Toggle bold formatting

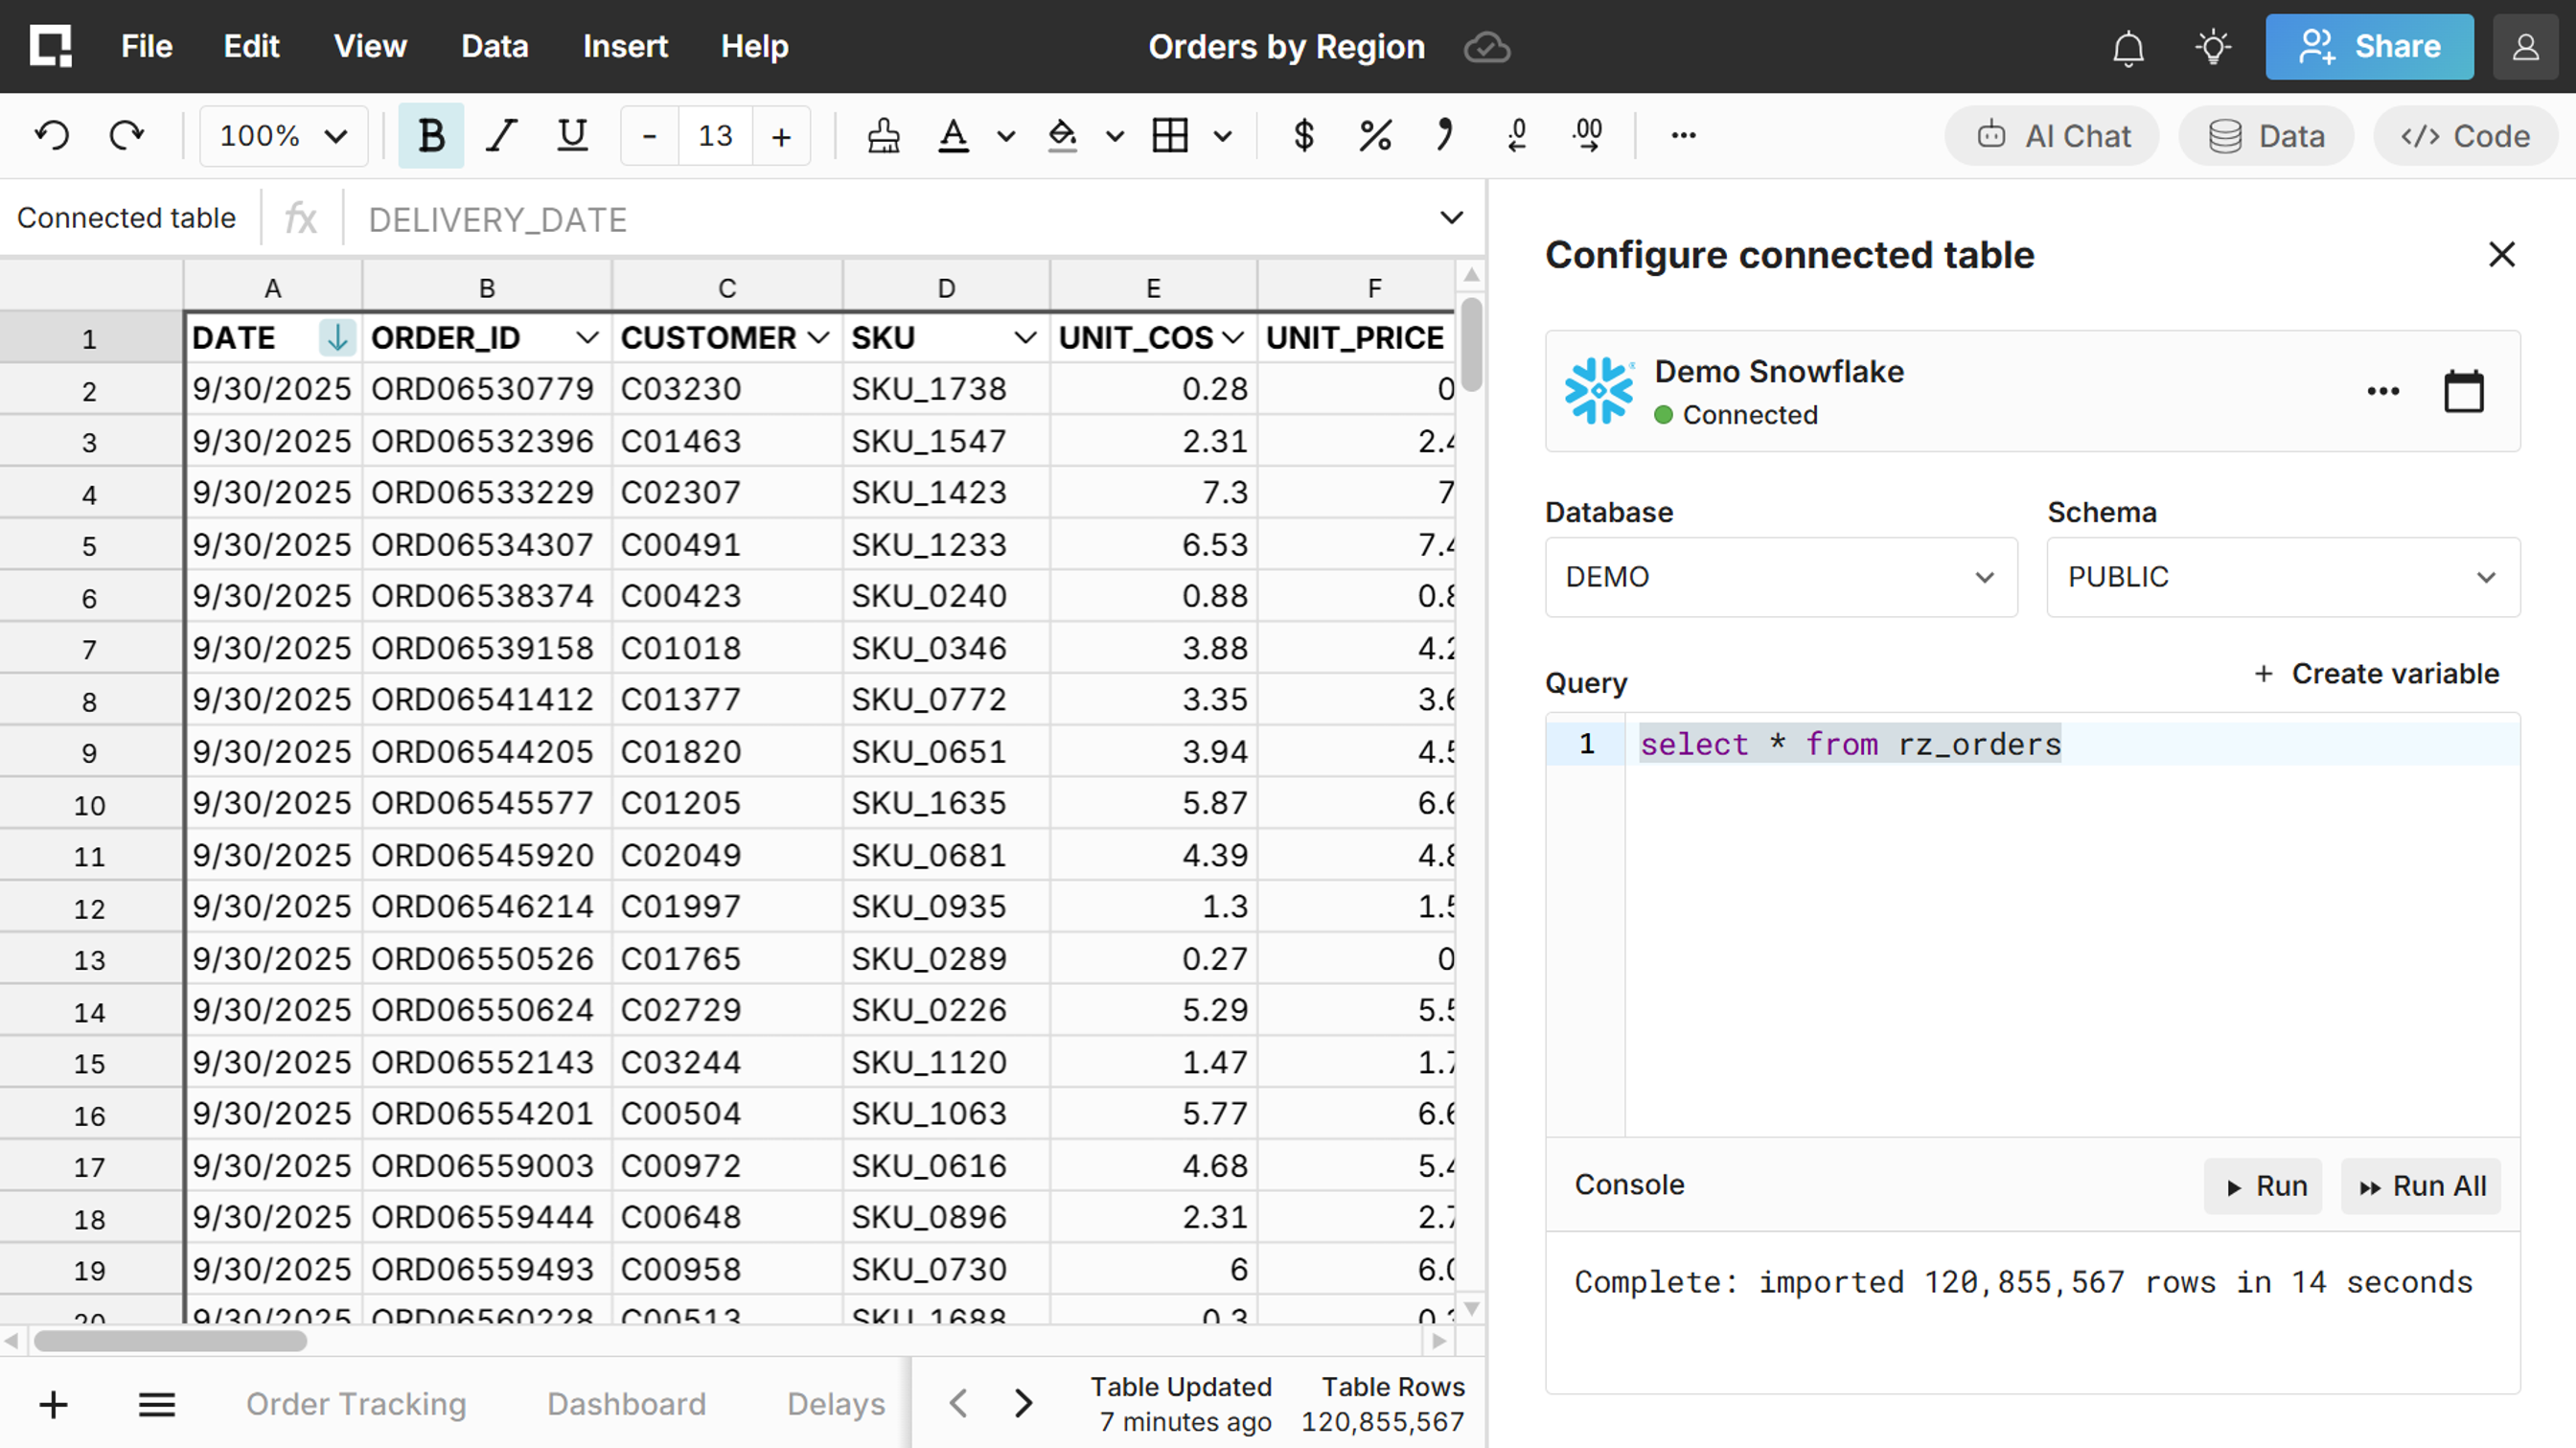[x=431, y=135]
